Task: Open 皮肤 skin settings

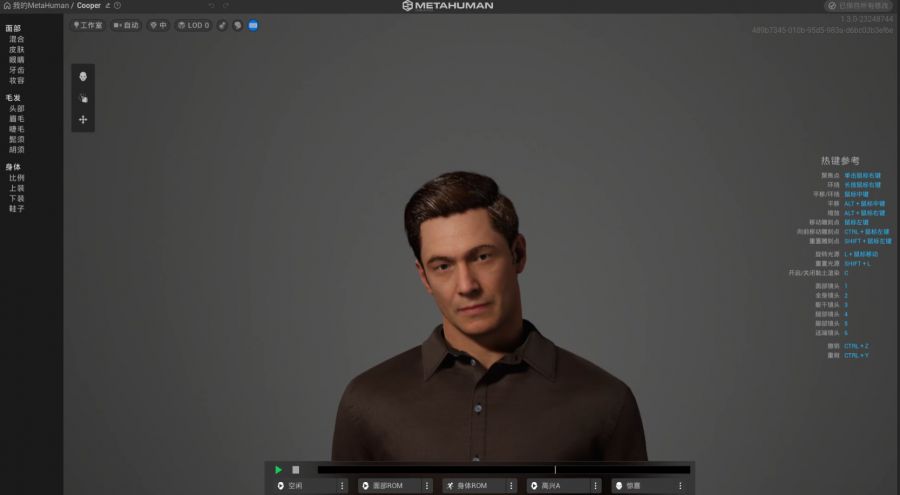Action: [x=17, y=49]
